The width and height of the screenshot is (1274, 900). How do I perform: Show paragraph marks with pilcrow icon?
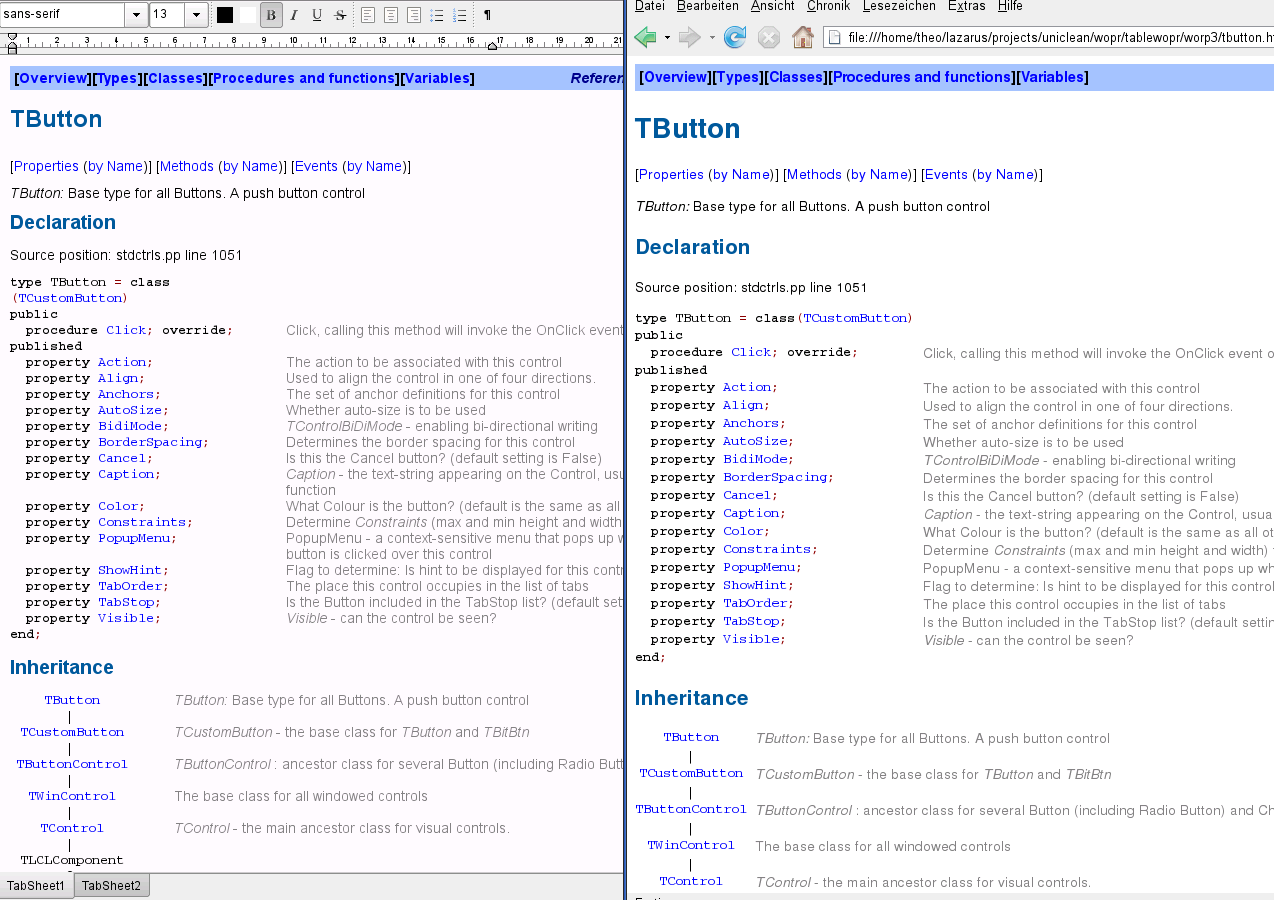[487, 15]
